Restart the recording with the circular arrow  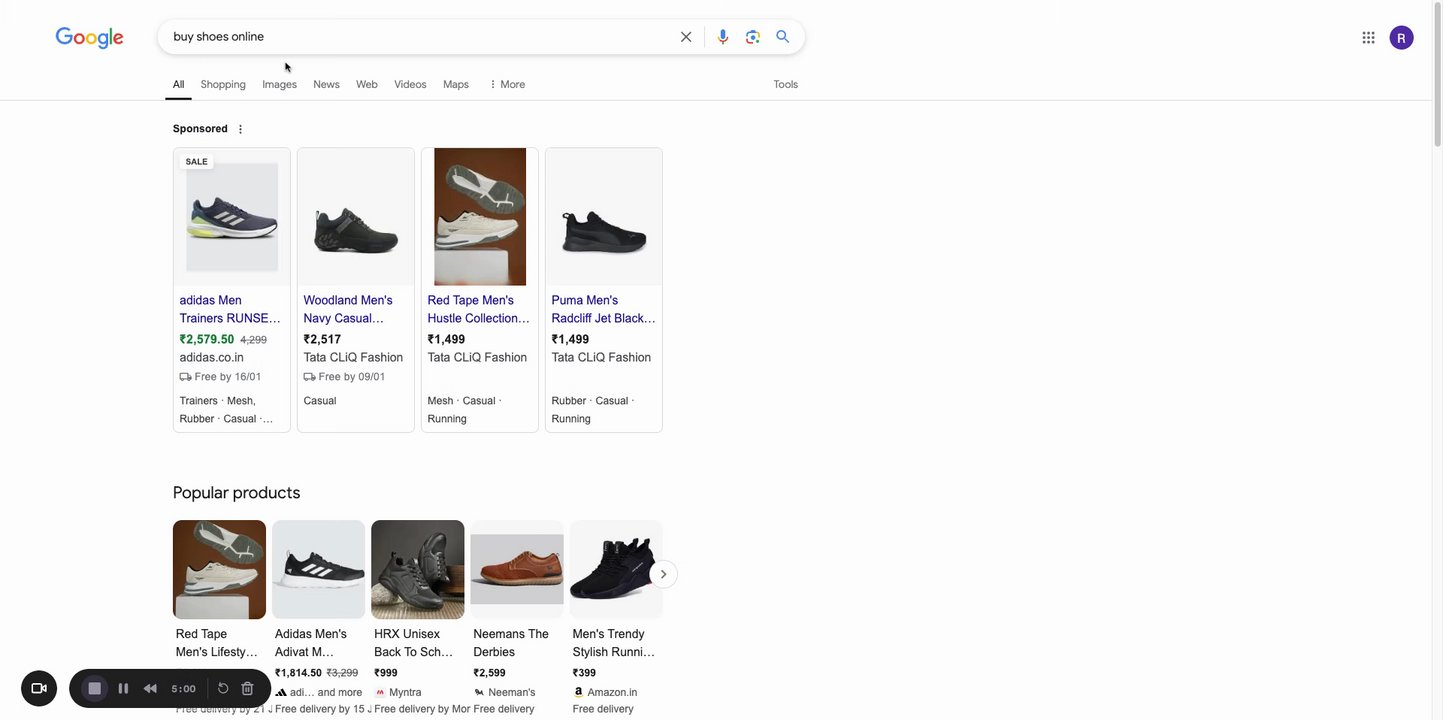point(223,688)
